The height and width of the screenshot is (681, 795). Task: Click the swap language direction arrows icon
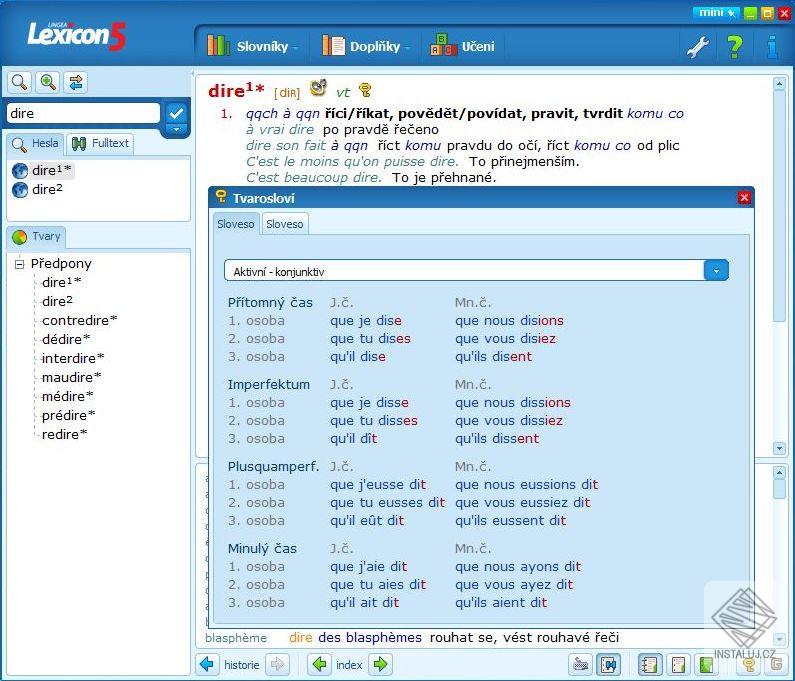pos(76,82)
